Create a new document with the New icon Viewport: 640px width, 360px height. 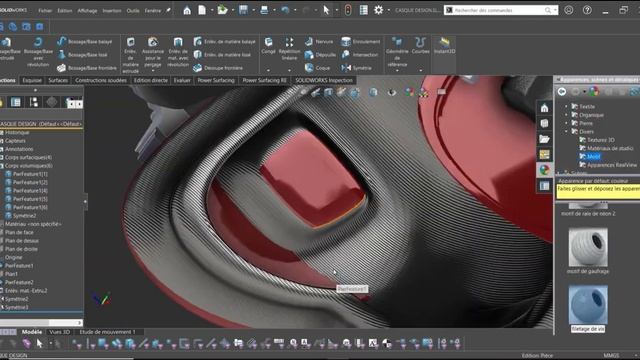click(202, 10)
